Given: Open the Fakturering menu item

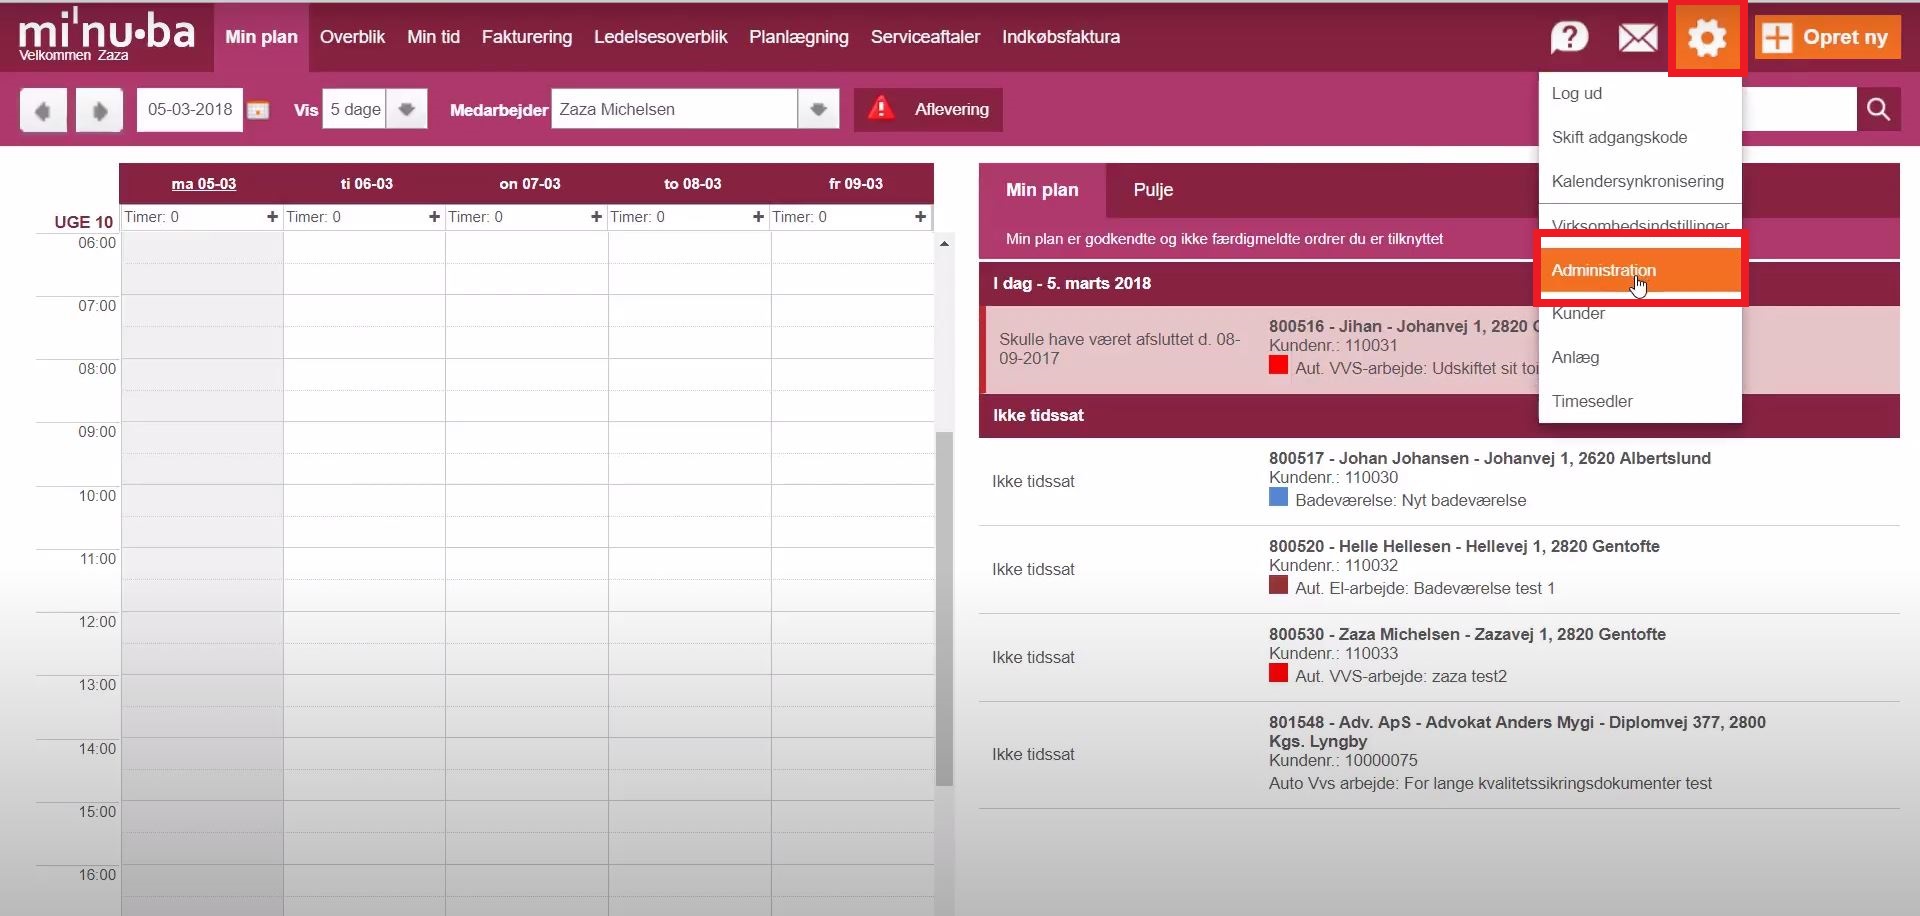Looking at the screenshot, I should [527, 37].
